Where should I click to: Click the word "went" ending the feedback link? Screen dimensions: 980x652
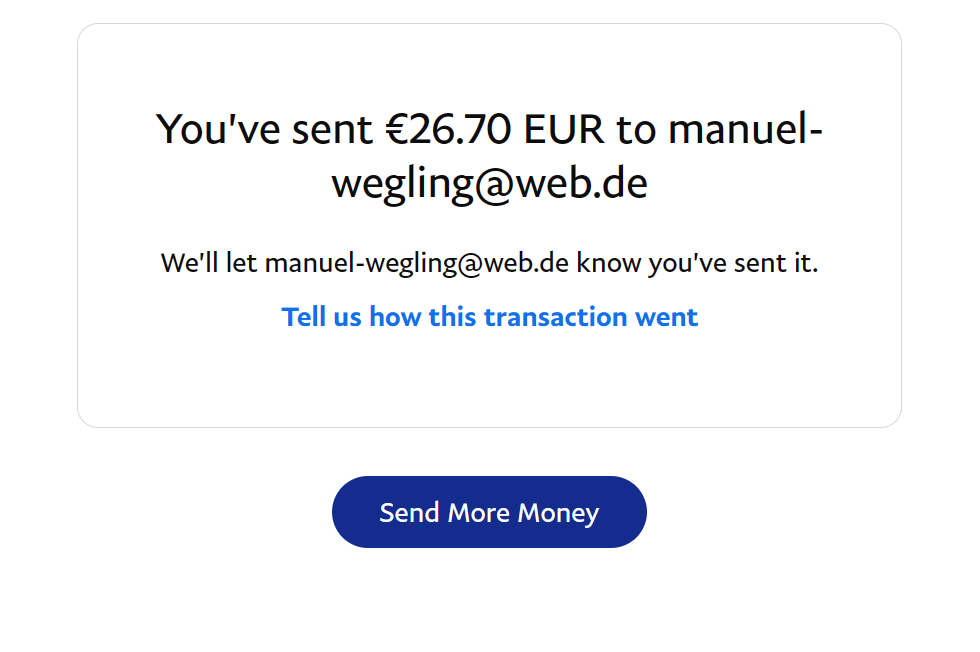pyautogui.click(x=667, y=317)
